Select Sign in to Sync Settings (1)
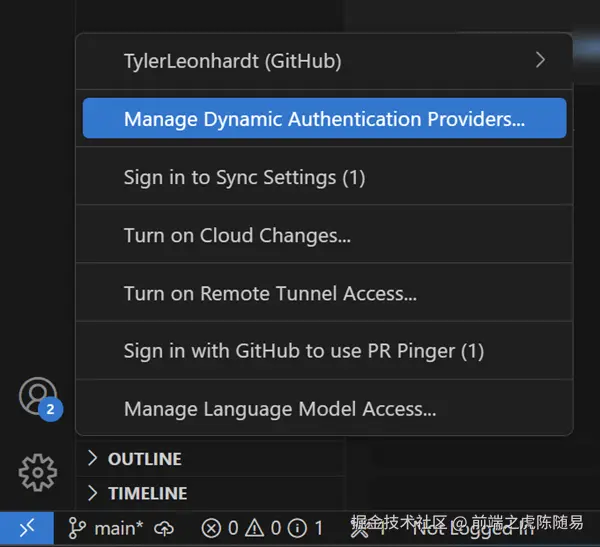Screen dimensions: 600x547 pos(324,177)
